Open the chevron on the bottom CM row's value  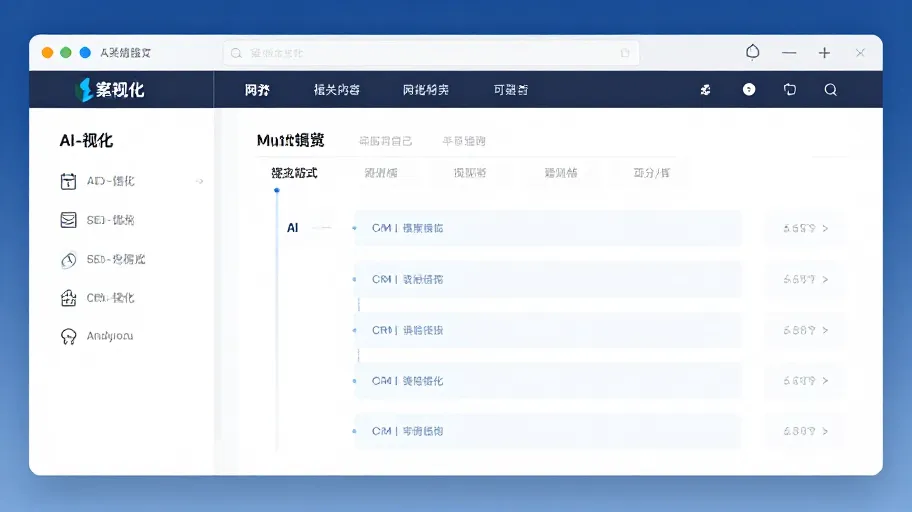point(825,431)
